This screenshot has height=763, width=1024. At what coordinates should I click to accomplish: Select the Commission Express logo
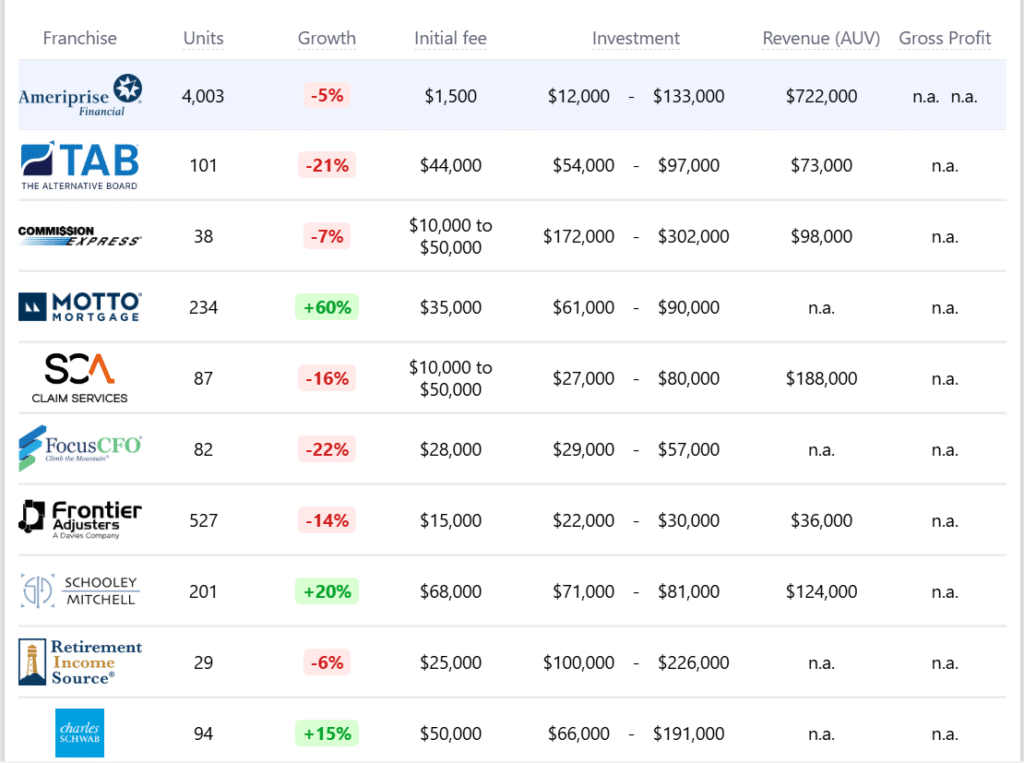(80, 236)
